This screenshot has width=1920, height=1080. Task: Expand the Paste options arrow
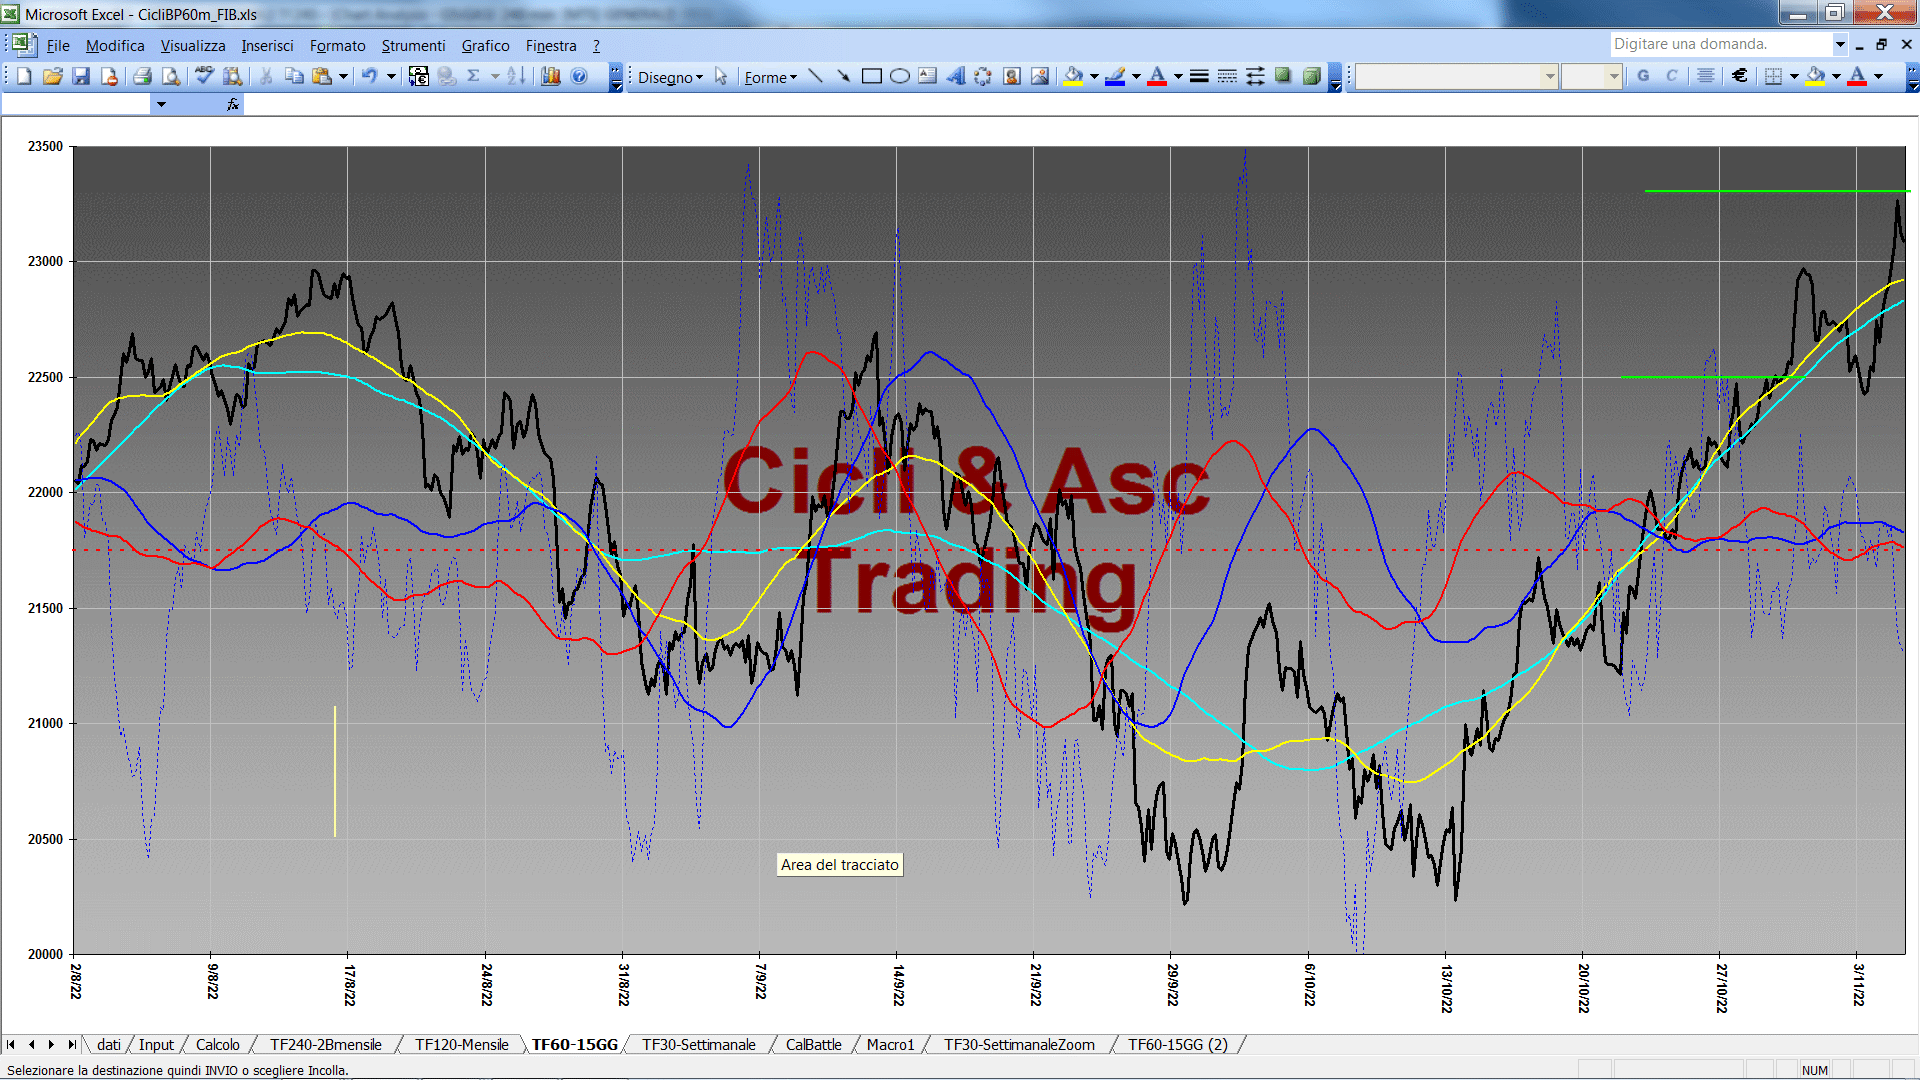pos(343,76)
